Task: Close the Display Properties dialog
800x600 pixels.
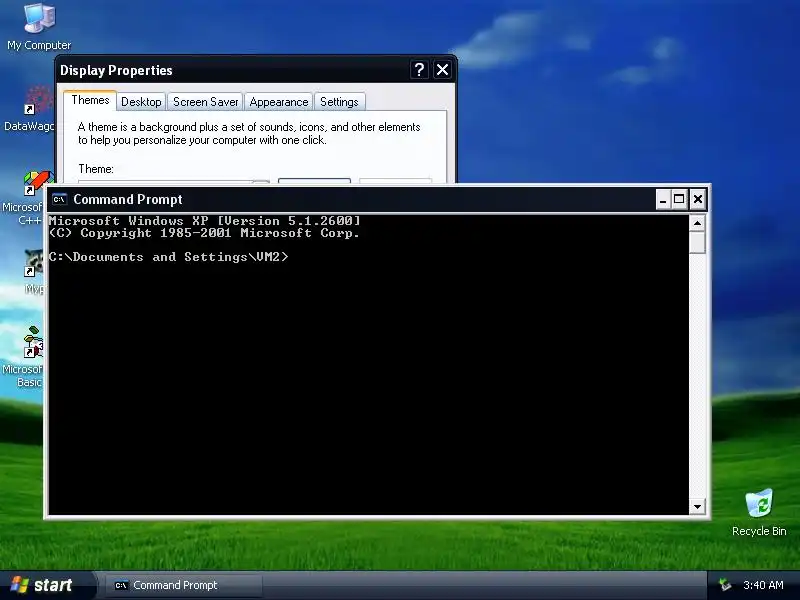Action: (x=442, y=69)
